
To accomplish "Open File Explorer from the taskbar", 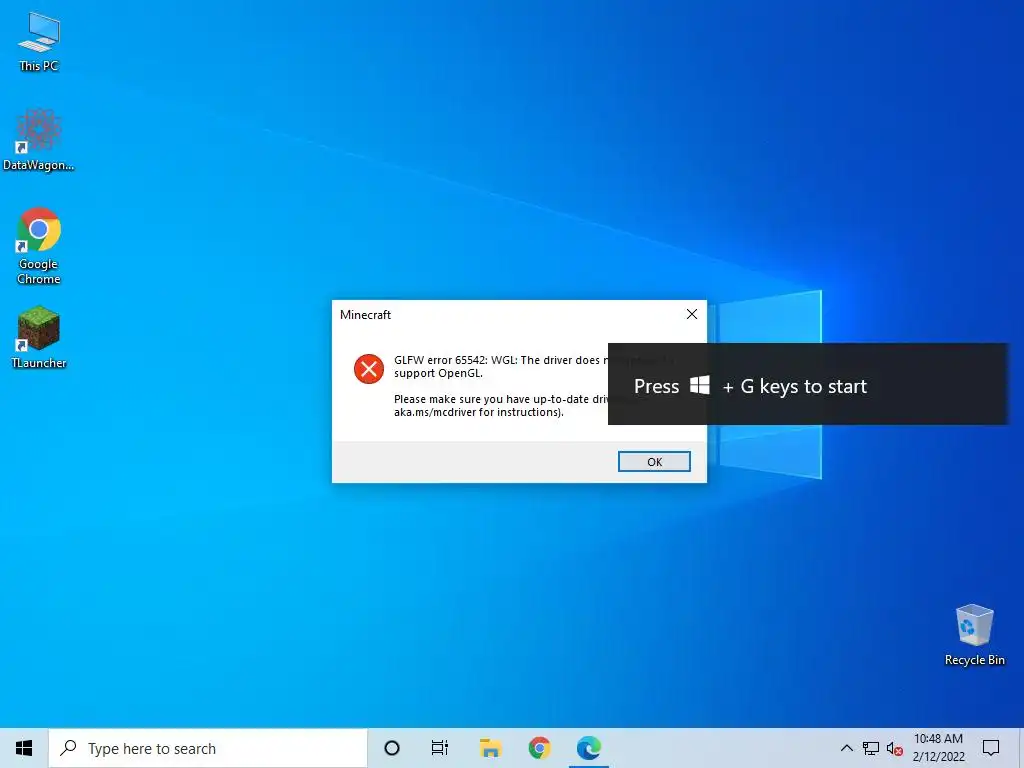I will click(x=490, y=748).
